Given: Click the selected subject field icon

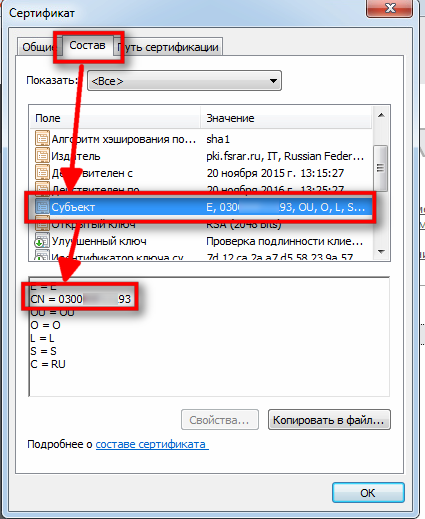Looking at the screenshot, I should point(42,207).
